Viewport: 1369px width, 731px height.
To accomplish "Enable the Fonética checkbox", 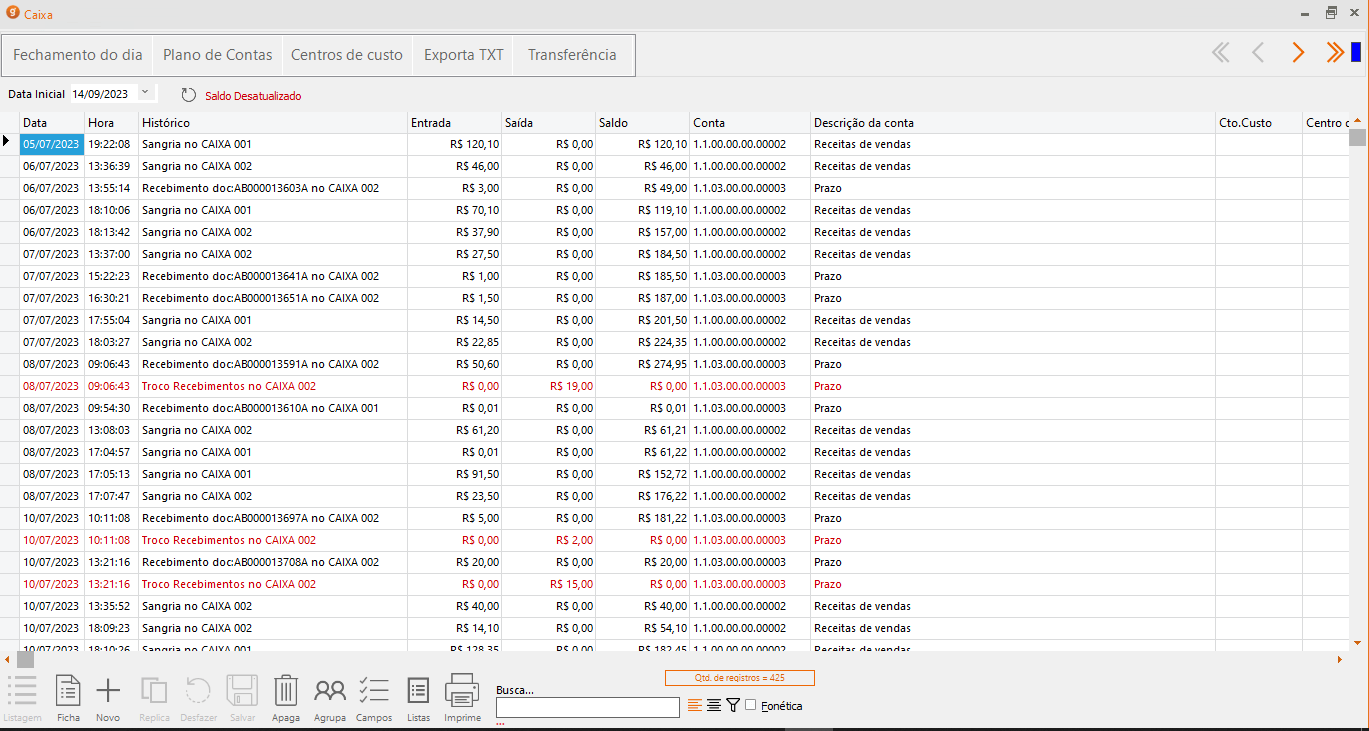I will click(x=751, y=705).
